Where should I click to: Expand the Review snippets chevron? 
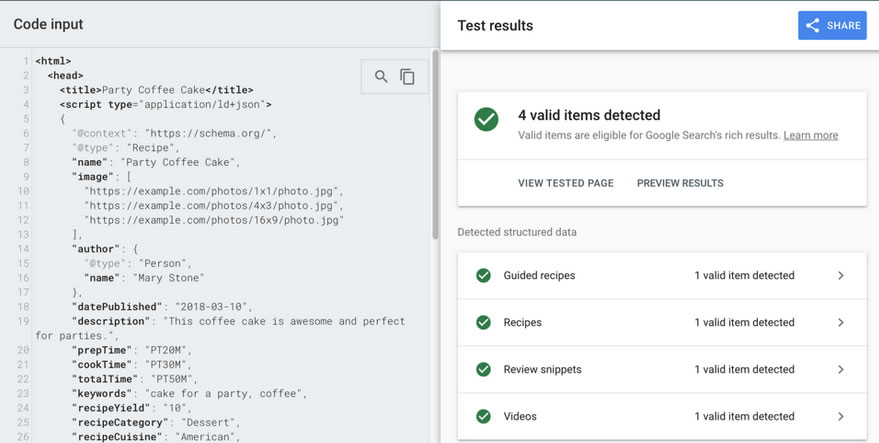click(x=841, y=369)
